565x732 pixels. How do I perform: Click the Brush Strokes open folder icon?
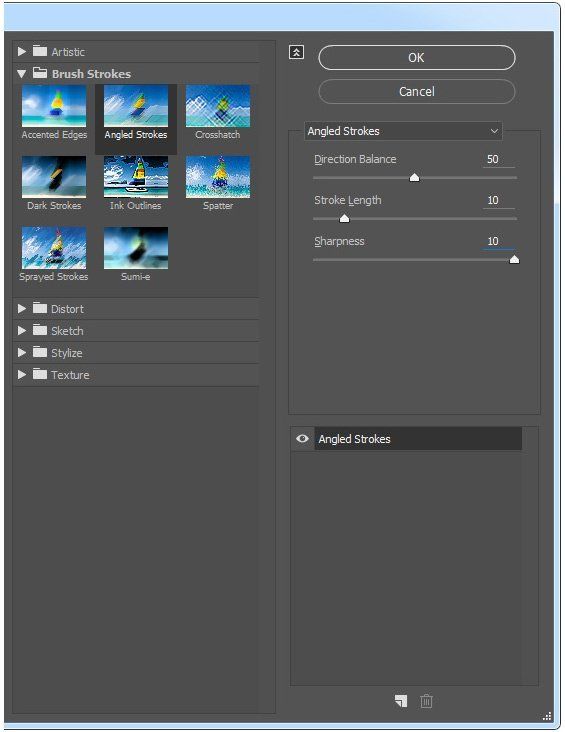tap(40, 73)
